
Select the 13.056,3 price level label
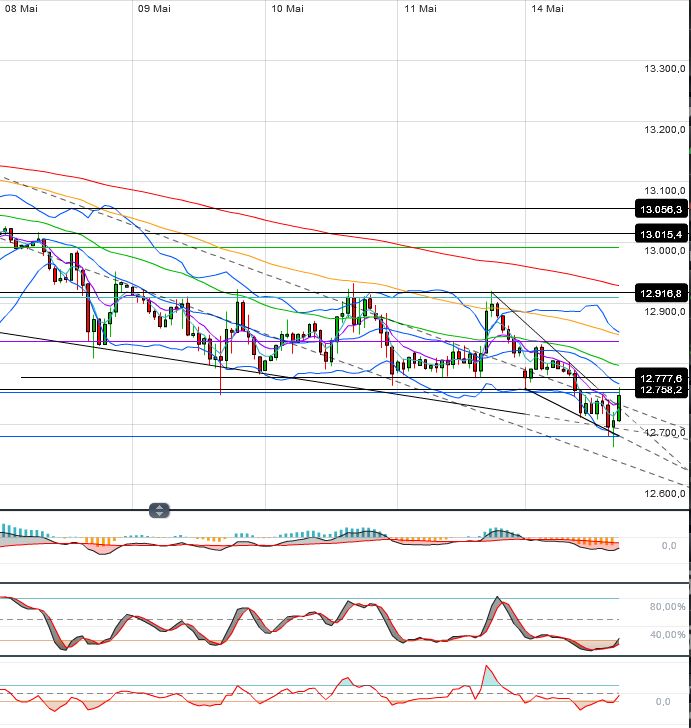pyautogui.click(x=661, y=209)
